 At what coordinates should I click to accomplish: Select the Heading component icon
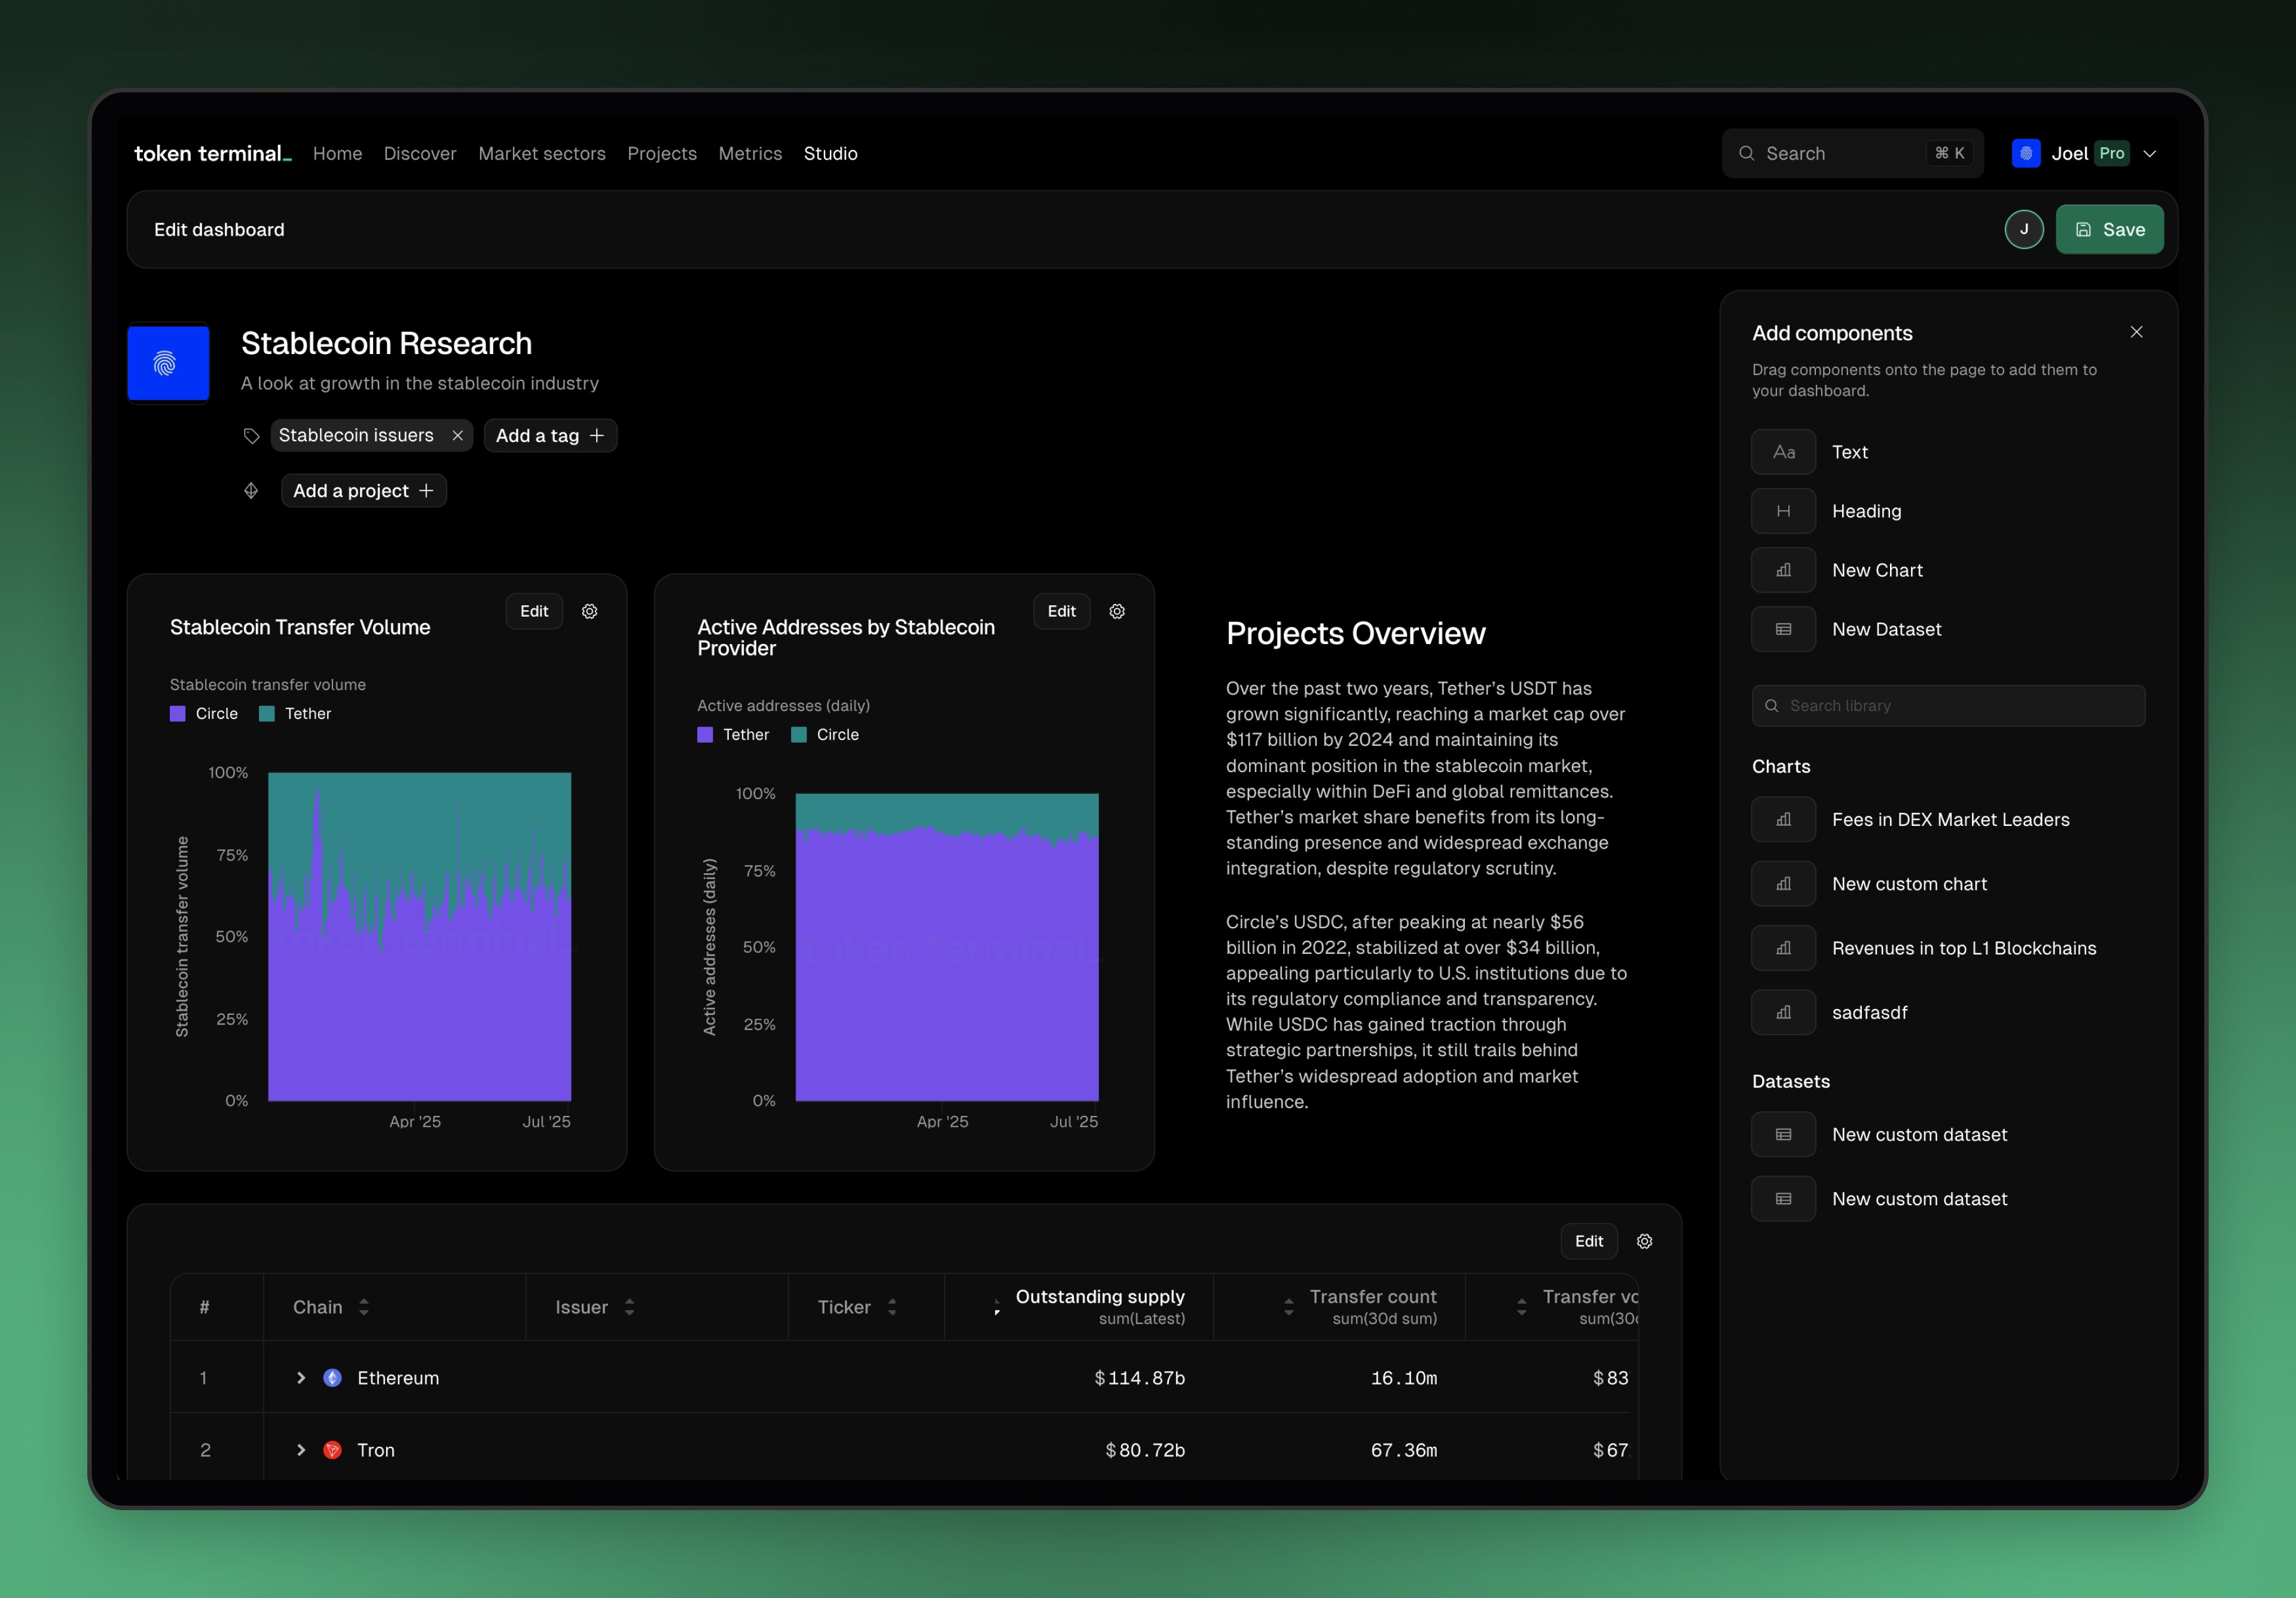point(1783,511)
